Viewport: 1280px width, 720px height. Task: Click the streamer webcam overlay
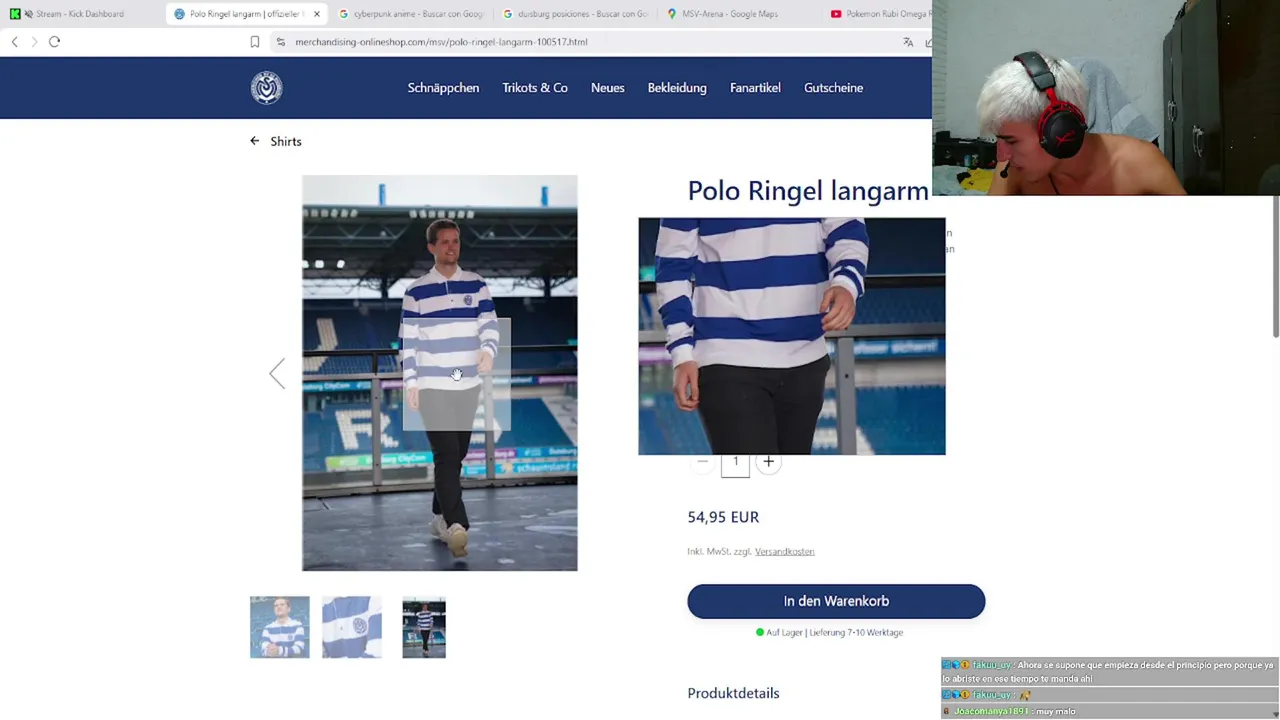point(1106,98)
